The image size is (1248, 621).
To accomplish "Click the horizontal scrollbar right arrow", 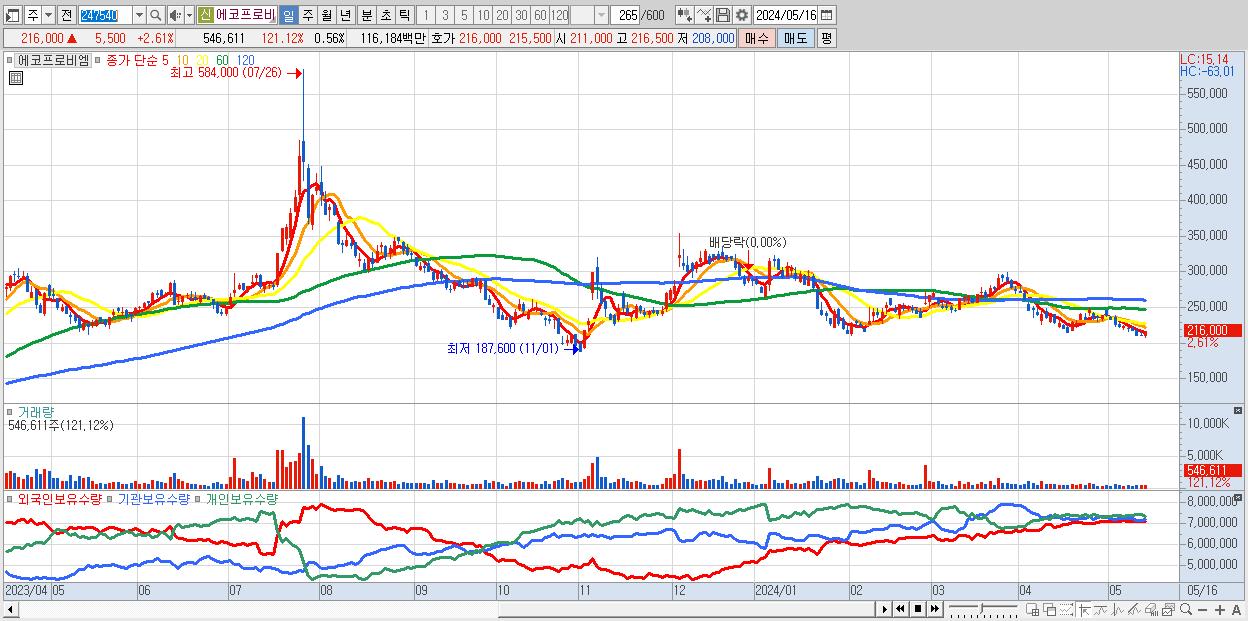I will [883, 609].
